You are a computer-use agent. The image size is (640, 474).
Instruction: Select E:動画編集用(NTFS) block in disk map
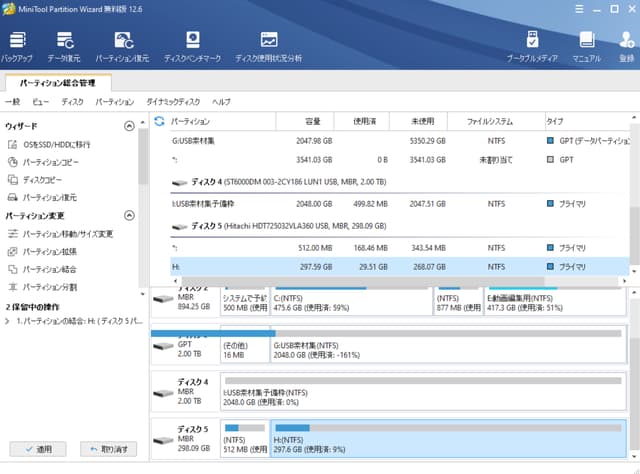point(555,301)
